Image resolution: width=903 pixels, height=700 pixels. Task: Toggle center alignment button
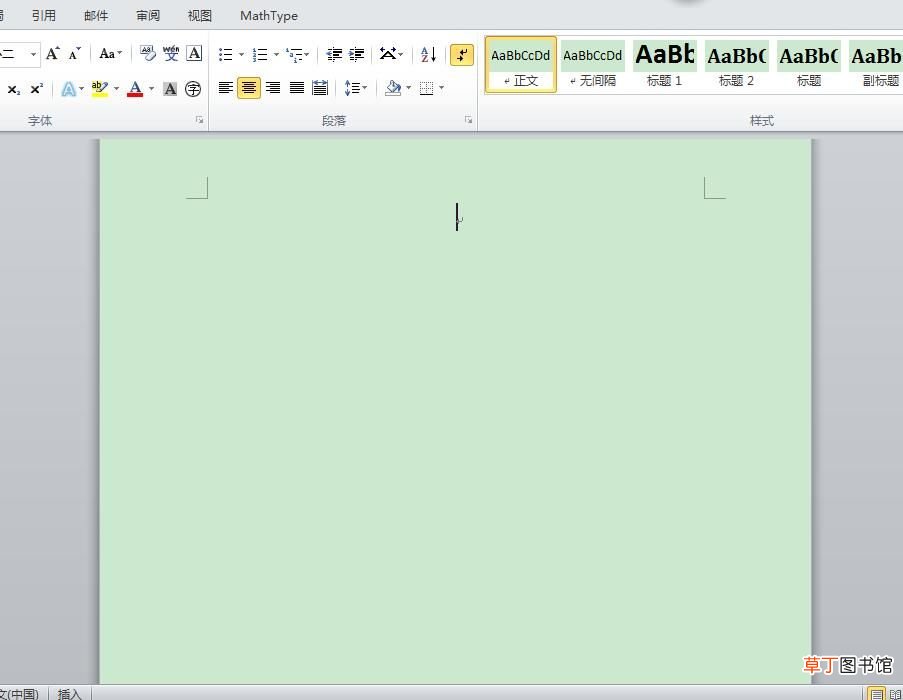tap(249, 88)
